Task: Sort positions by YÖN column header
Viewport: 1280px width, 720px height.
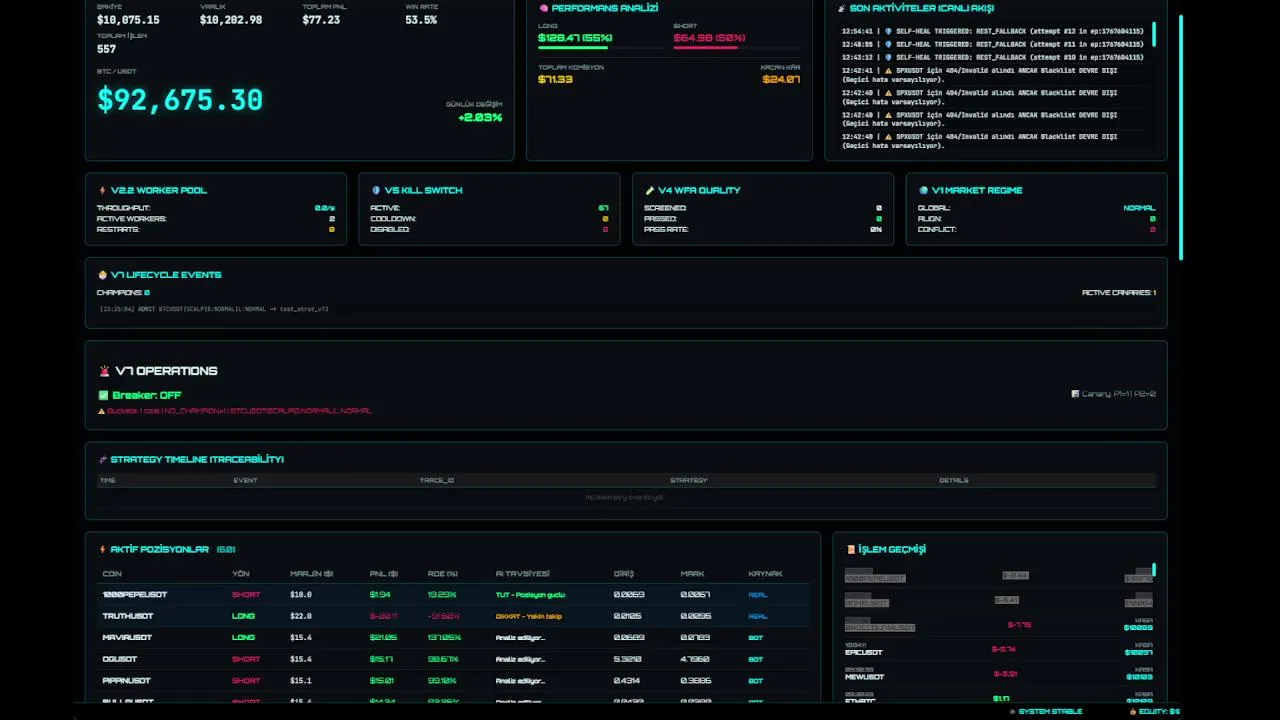Action: click(240, 574)
